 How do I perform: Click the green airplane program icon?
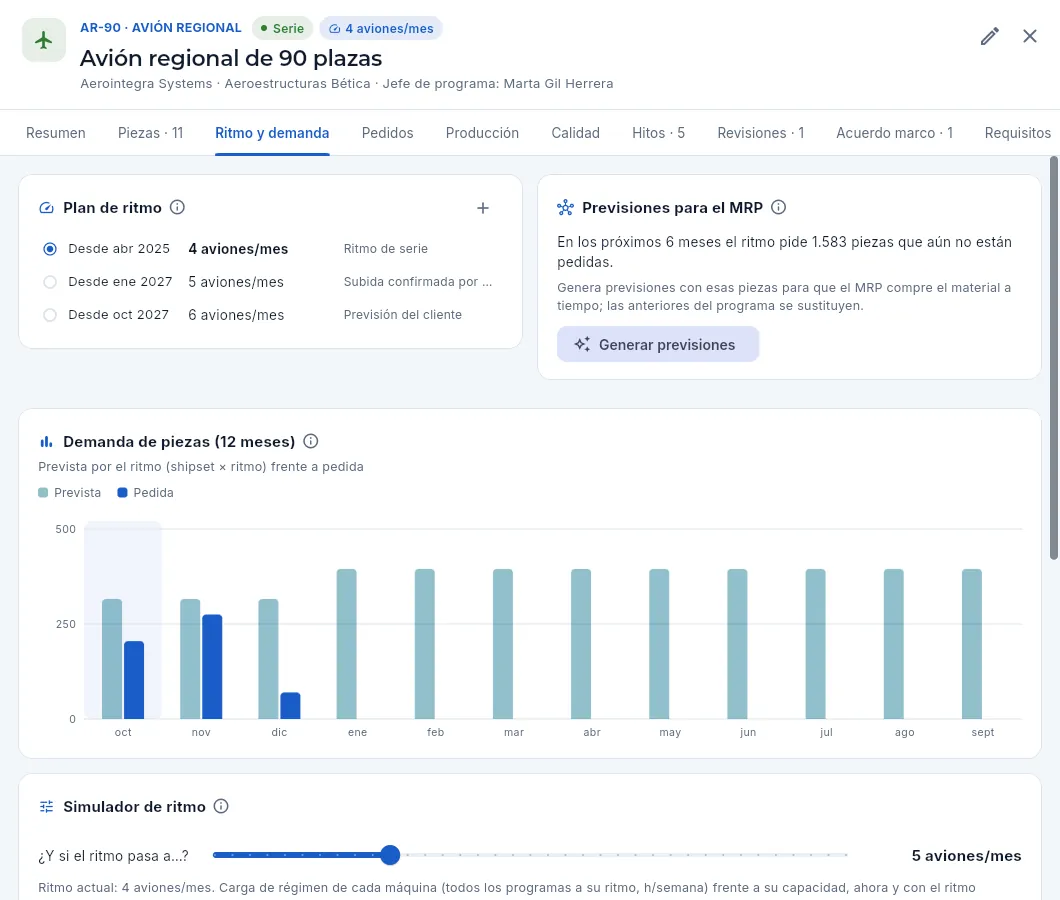44,40
